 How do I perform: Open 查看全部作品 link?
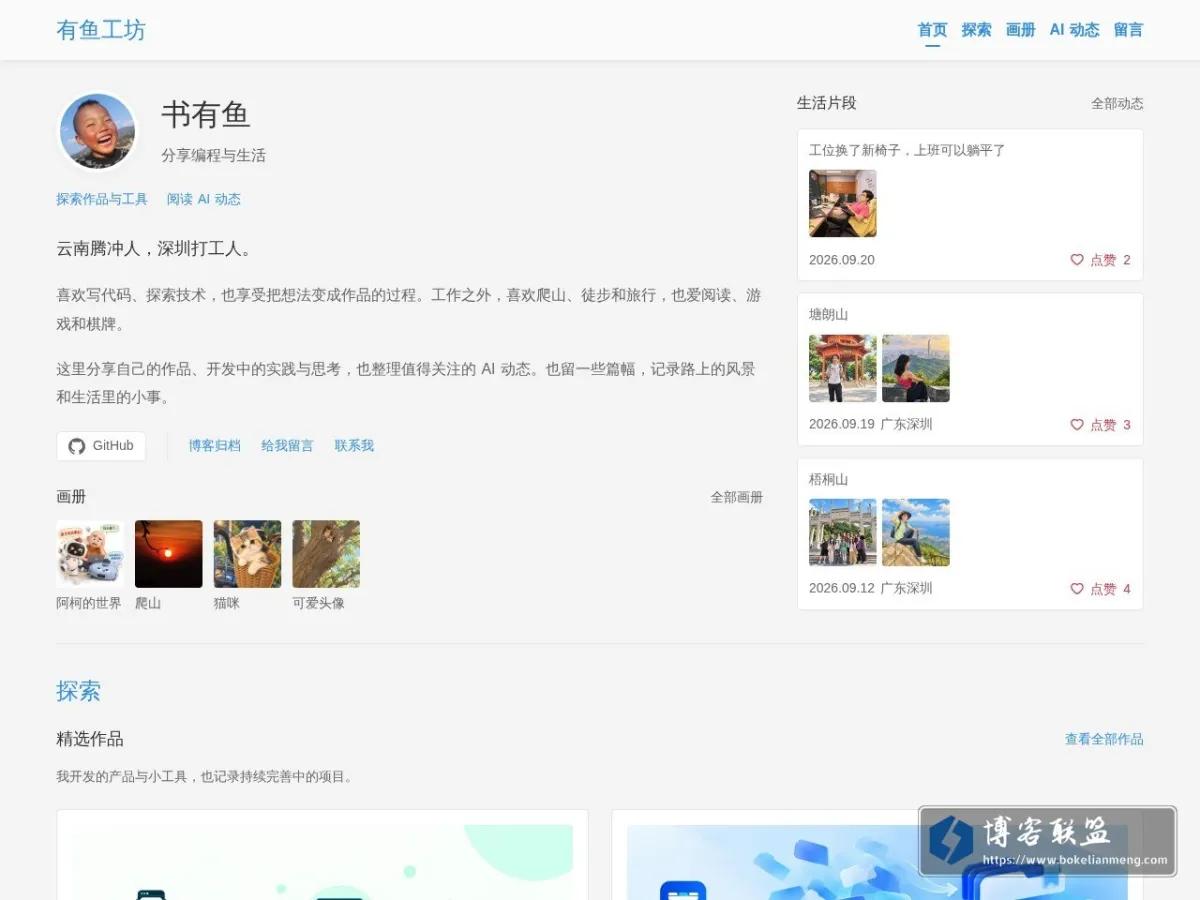(1104, 739)
